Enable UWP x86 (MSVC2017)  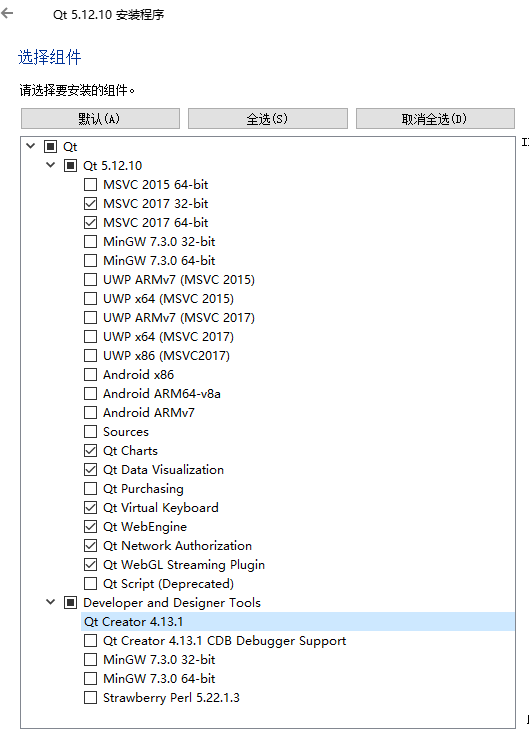point(90,355)
